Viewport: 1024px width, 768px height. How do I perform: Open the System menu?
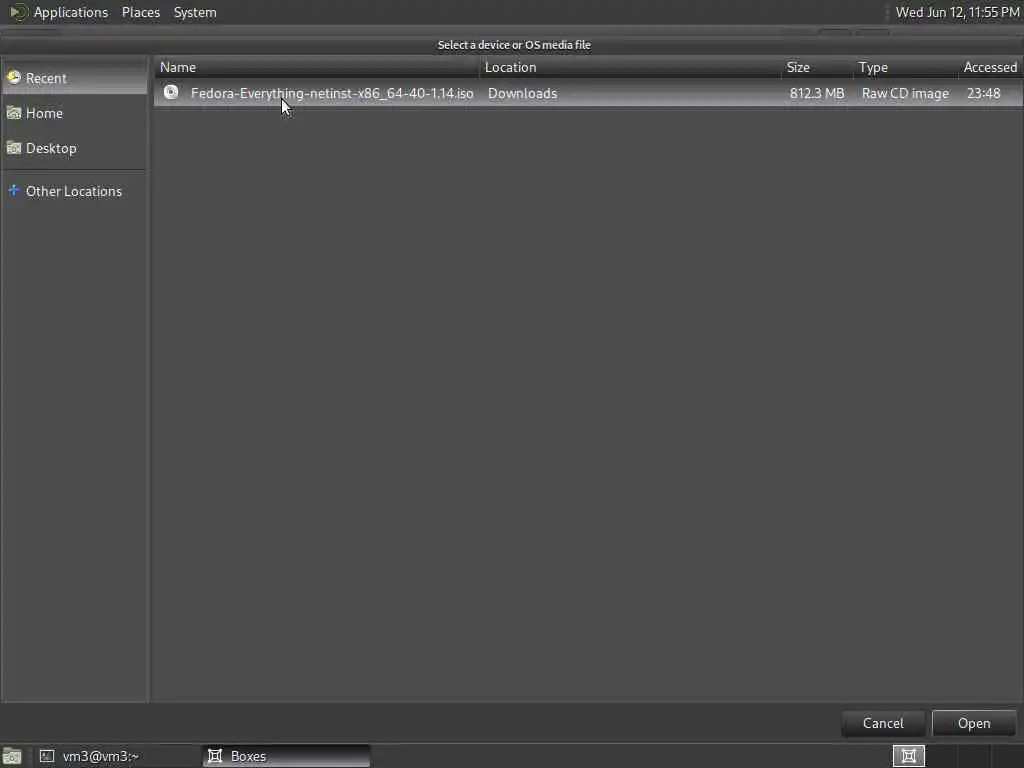(195, 12)
